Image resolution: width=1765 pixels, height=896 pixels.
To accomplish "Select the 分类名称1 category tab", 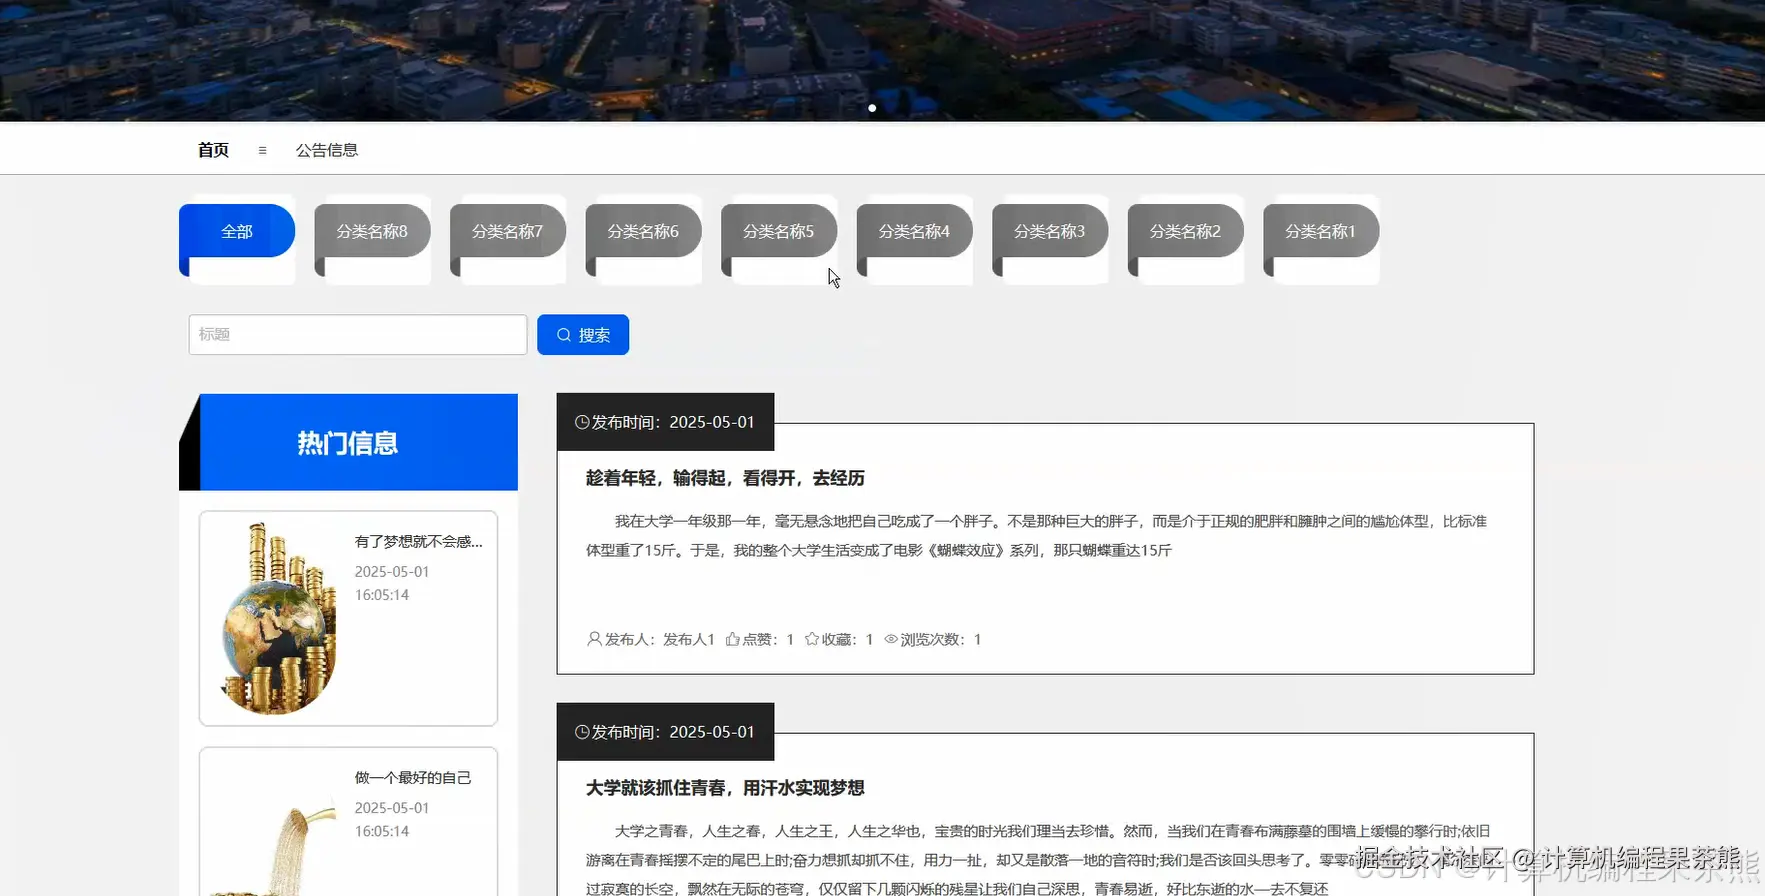I will [1321, 231].
